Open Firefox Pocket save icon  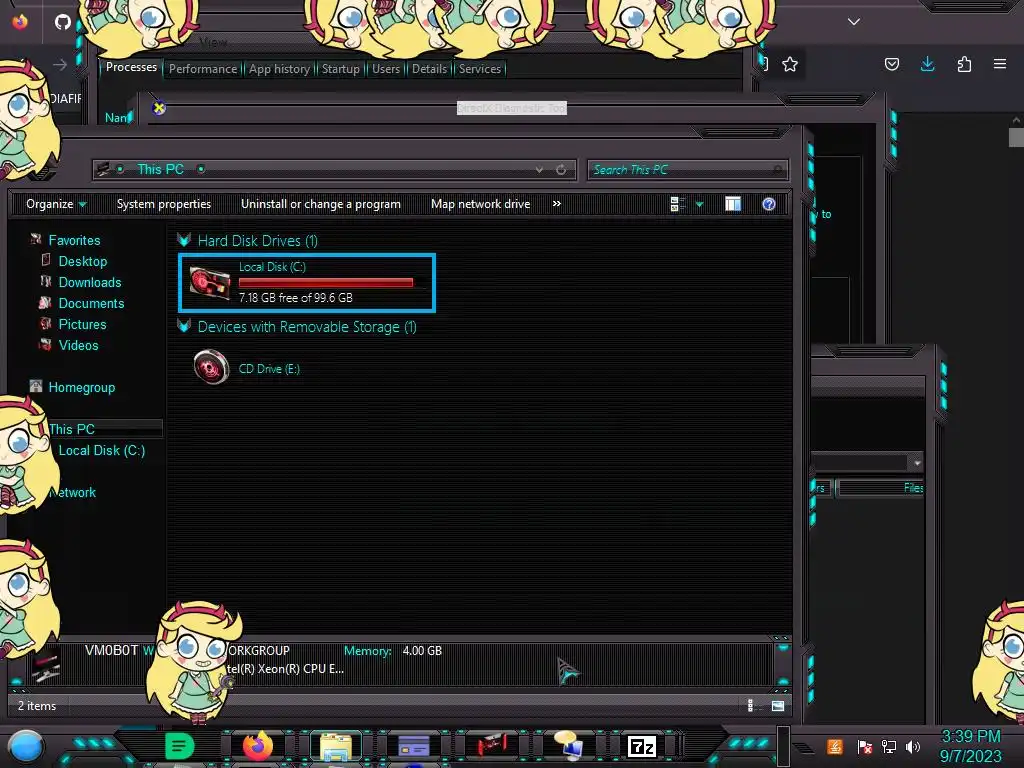[x=891, y=64]
